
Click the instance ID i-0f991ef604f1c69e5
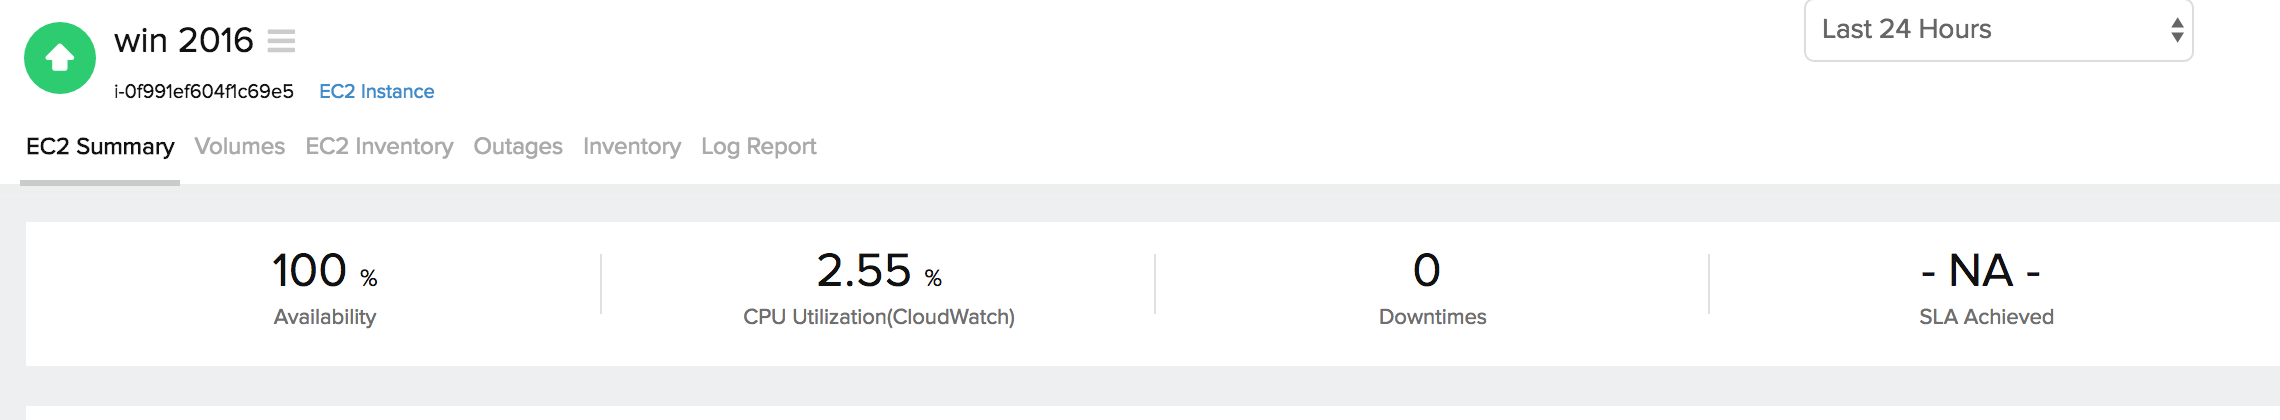204,92
